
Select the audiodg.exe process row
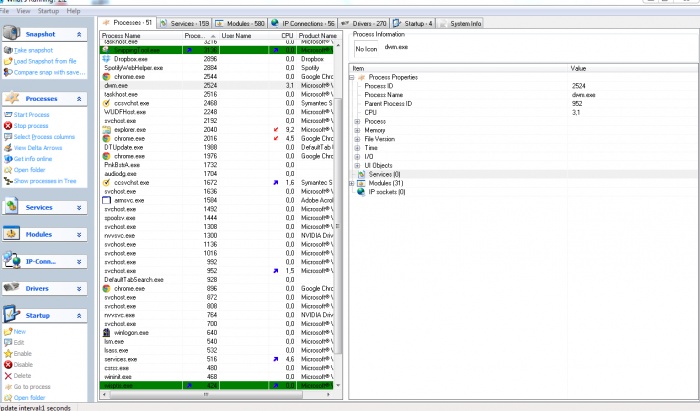pos(217,174)
